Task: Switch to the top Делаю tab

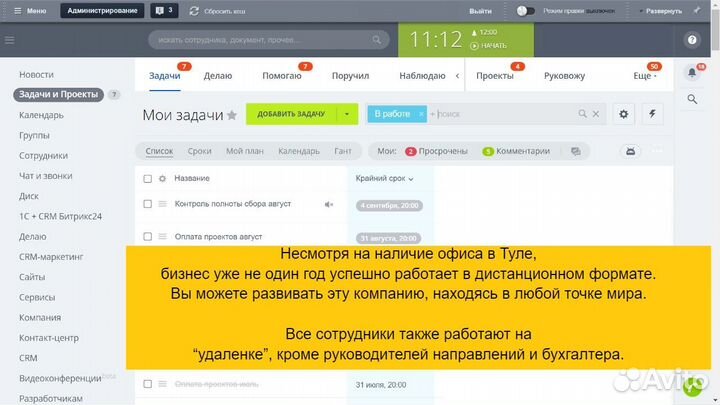Action: pyautogui.click(x=218, y=75)
